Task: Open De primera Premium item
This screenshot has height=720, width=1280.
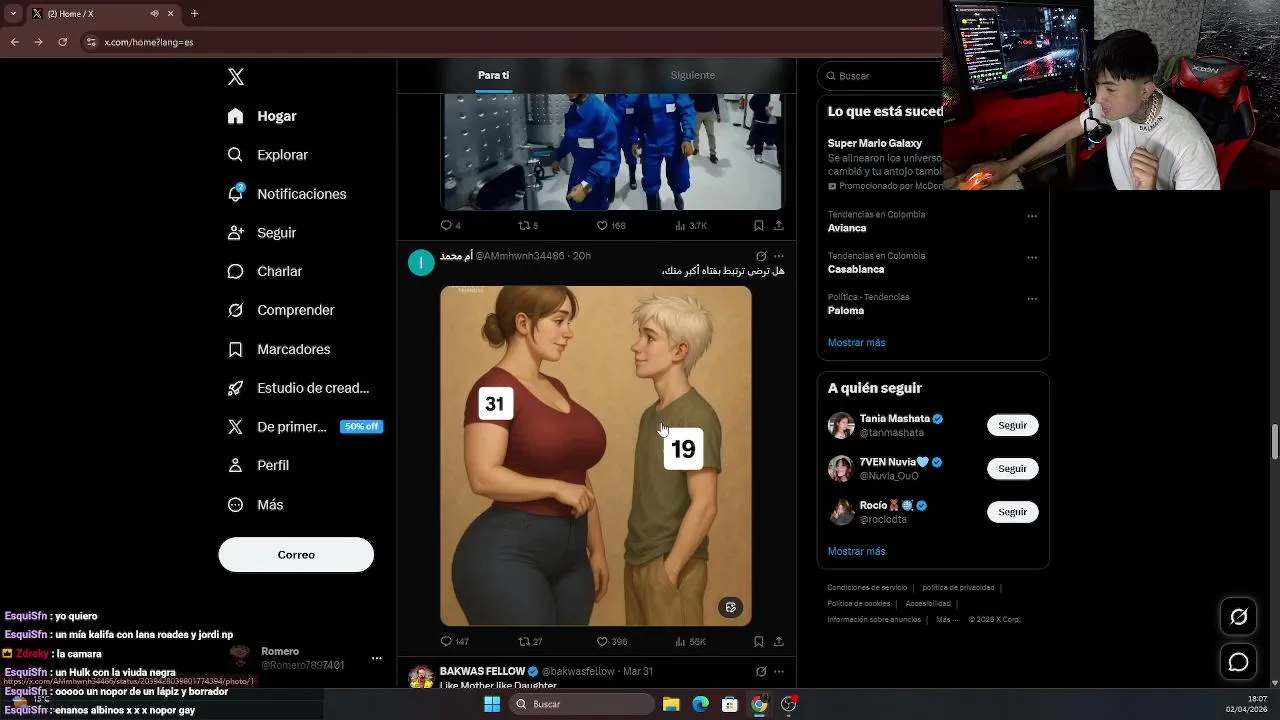Action: pos(277,427)
